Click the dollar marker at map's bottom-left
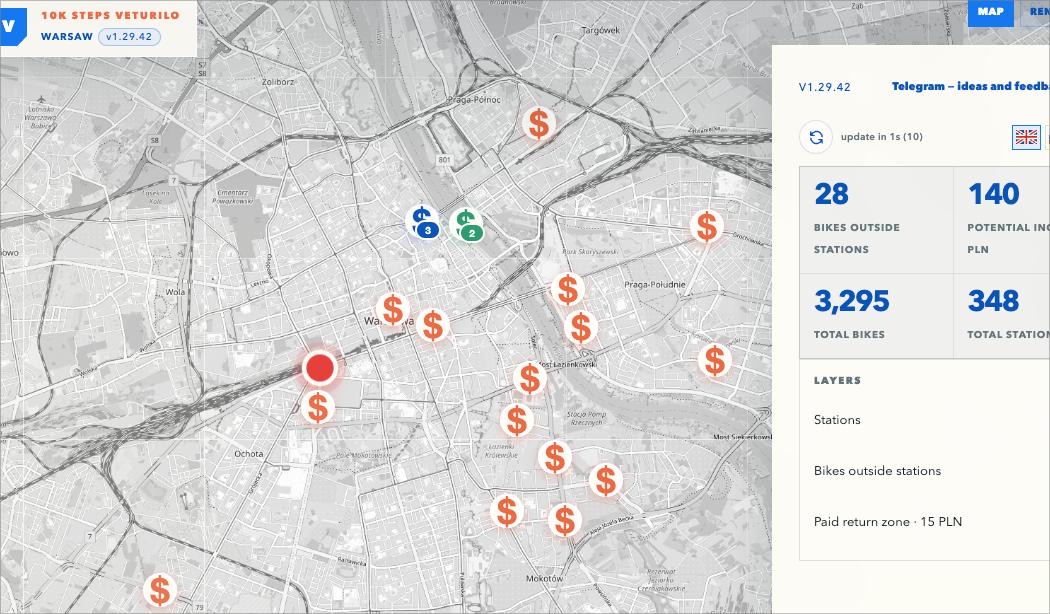 160,591
